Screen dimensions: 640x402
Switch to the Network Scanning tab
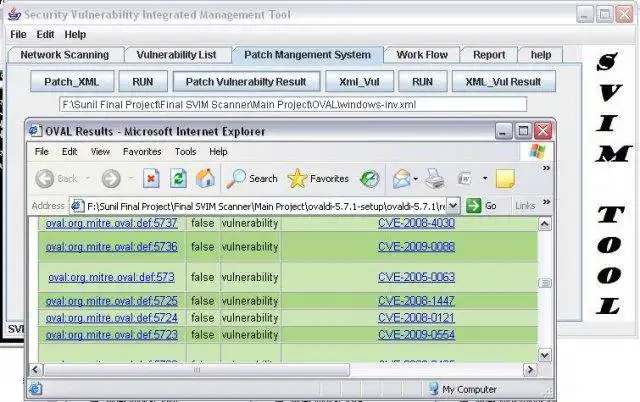pyautogui.click(x=65, y=55)
